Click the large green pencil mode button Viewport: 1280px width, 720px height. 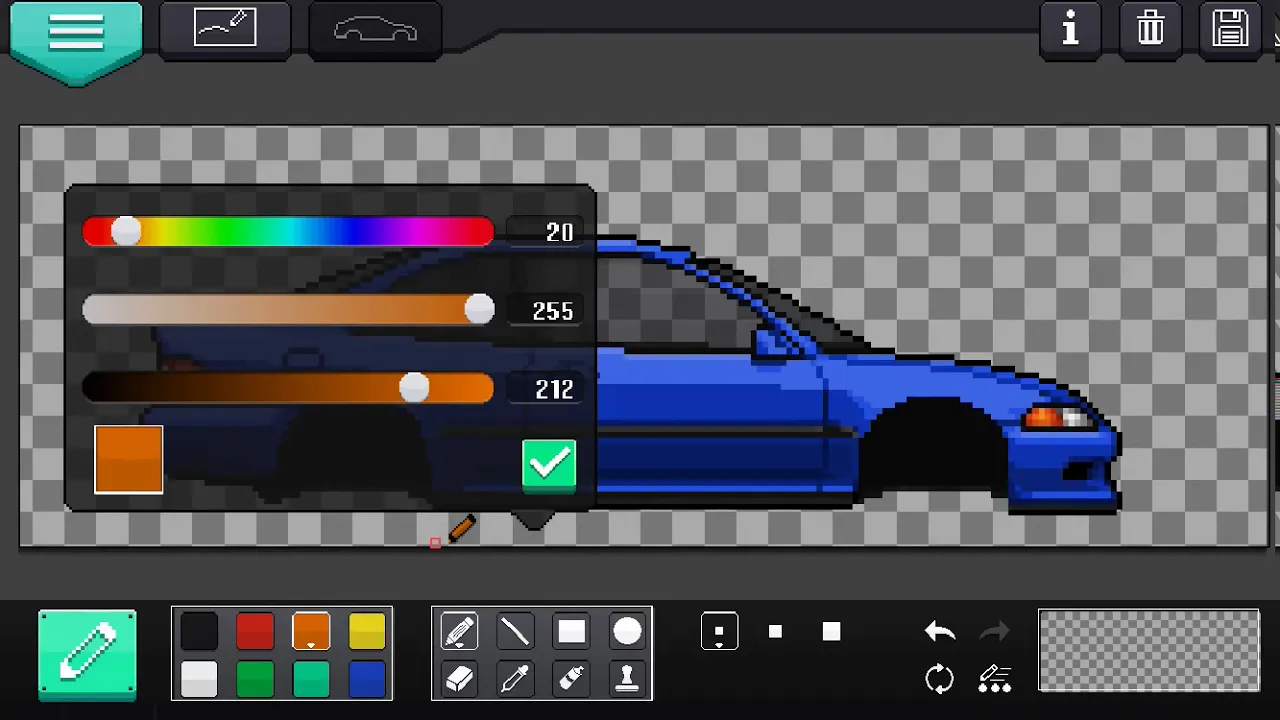pyautogui.click(x=88, y=654)
